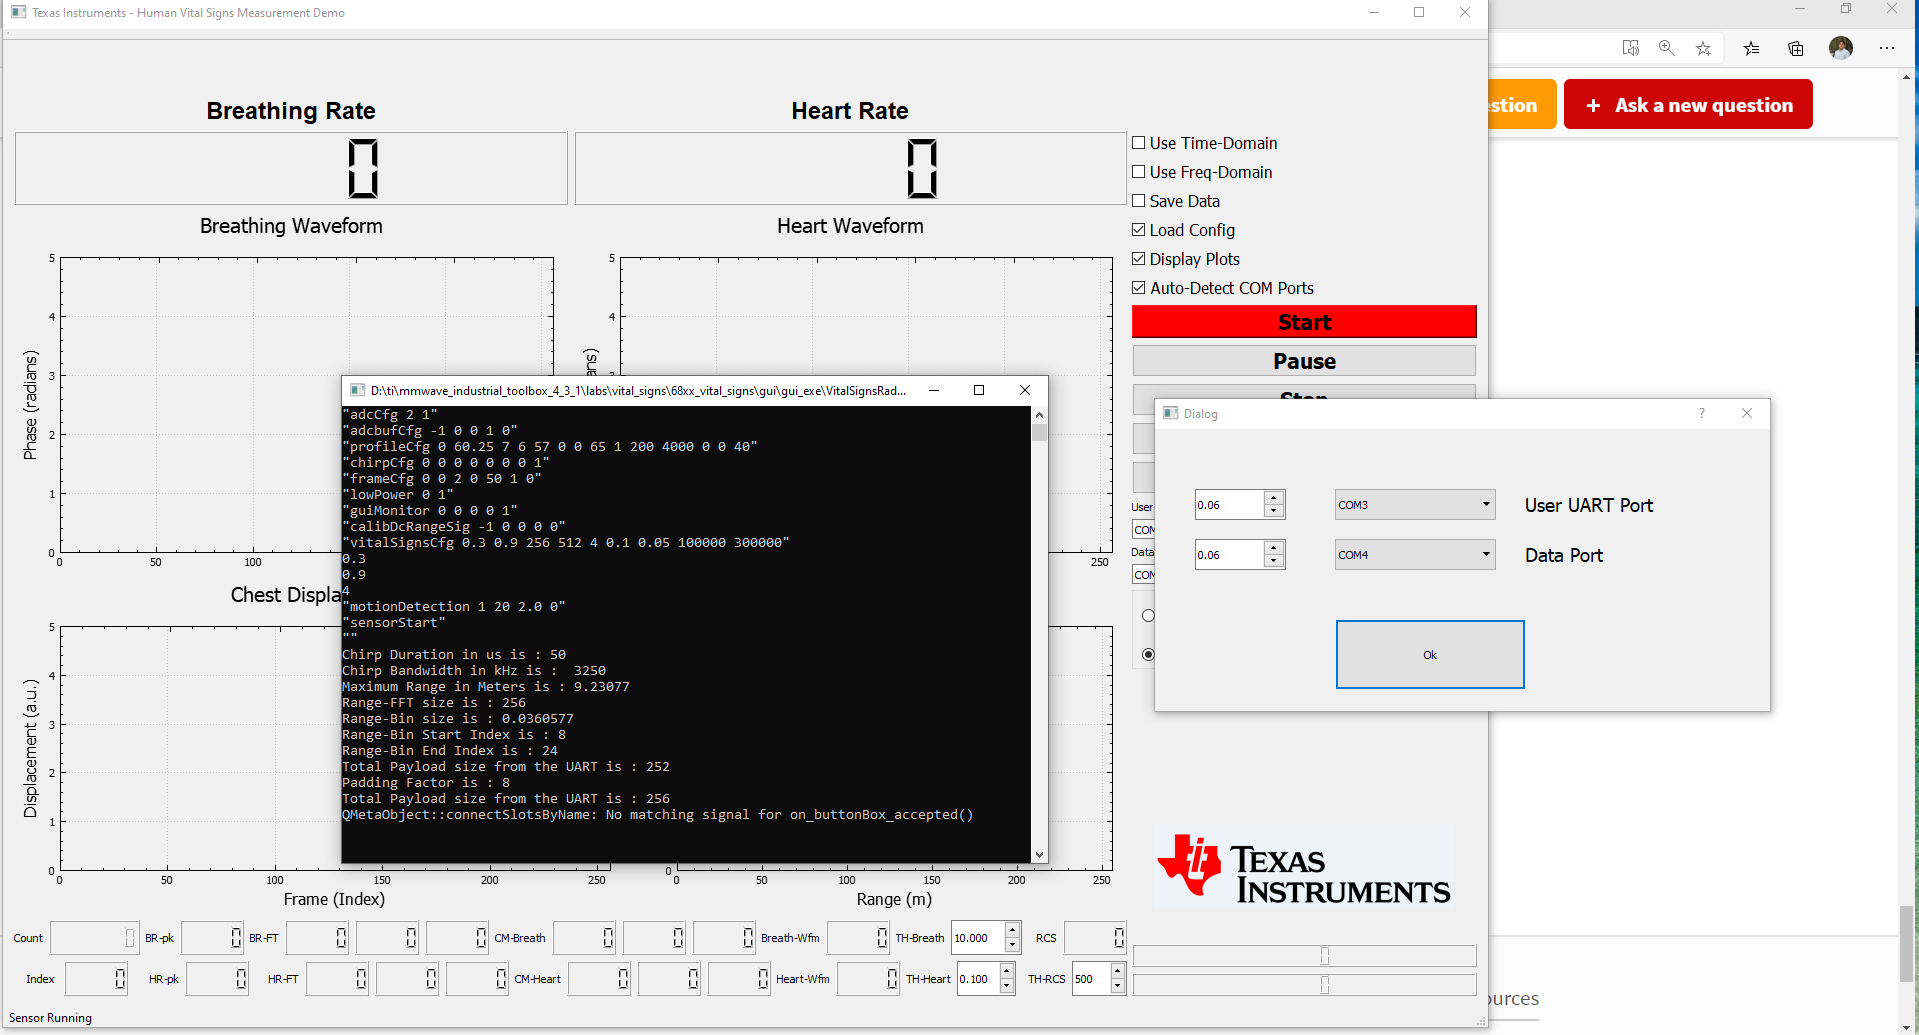Image resolution: width=1919 pixels, height=1035 pixels.
Task: Click the Heart Rate number display
Action: 850,168
